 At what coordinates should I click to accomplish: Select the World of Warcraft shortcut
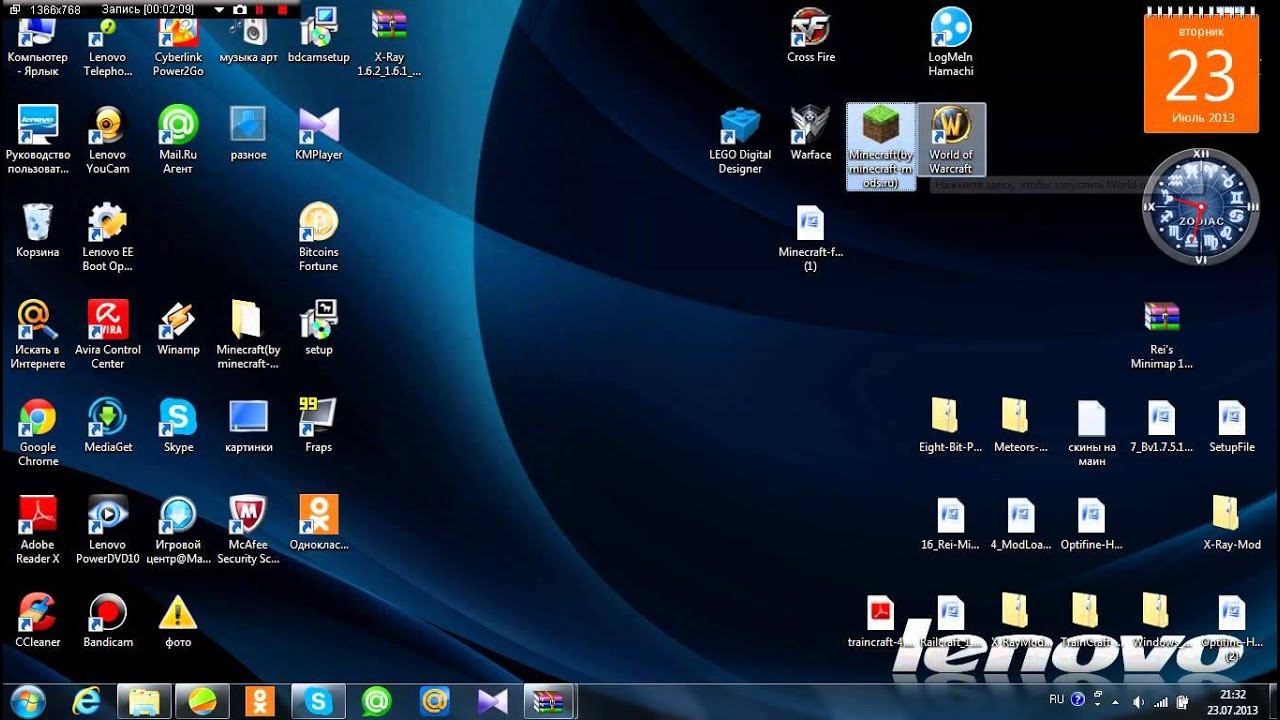951,140
